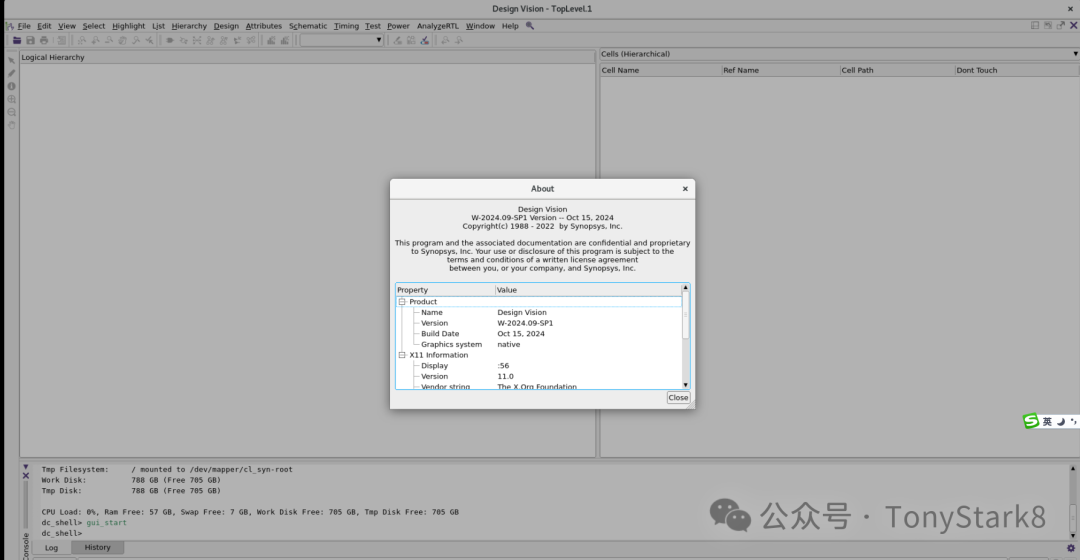Click the 英 language indicator
The width and height of the screenshot is (1080, 560).
tap(1047, 422)
